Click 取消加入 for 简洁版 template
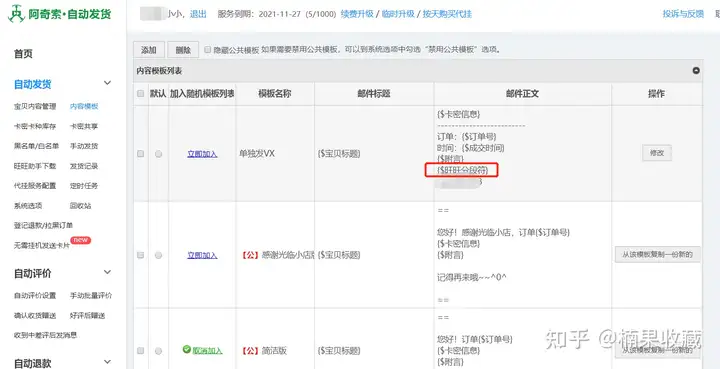Screen dimensions: 720x369 [207, 351]
